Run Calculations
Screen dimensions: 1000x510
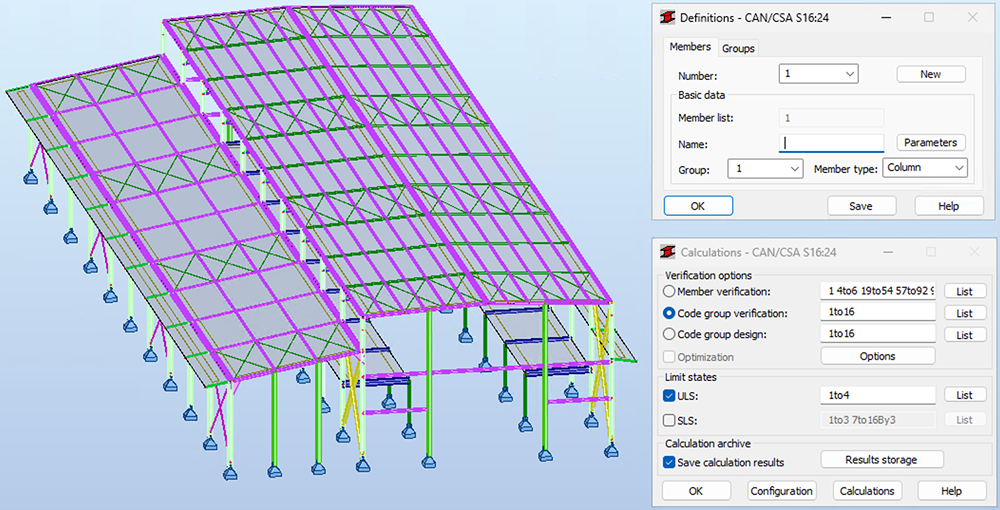[867, 491]
